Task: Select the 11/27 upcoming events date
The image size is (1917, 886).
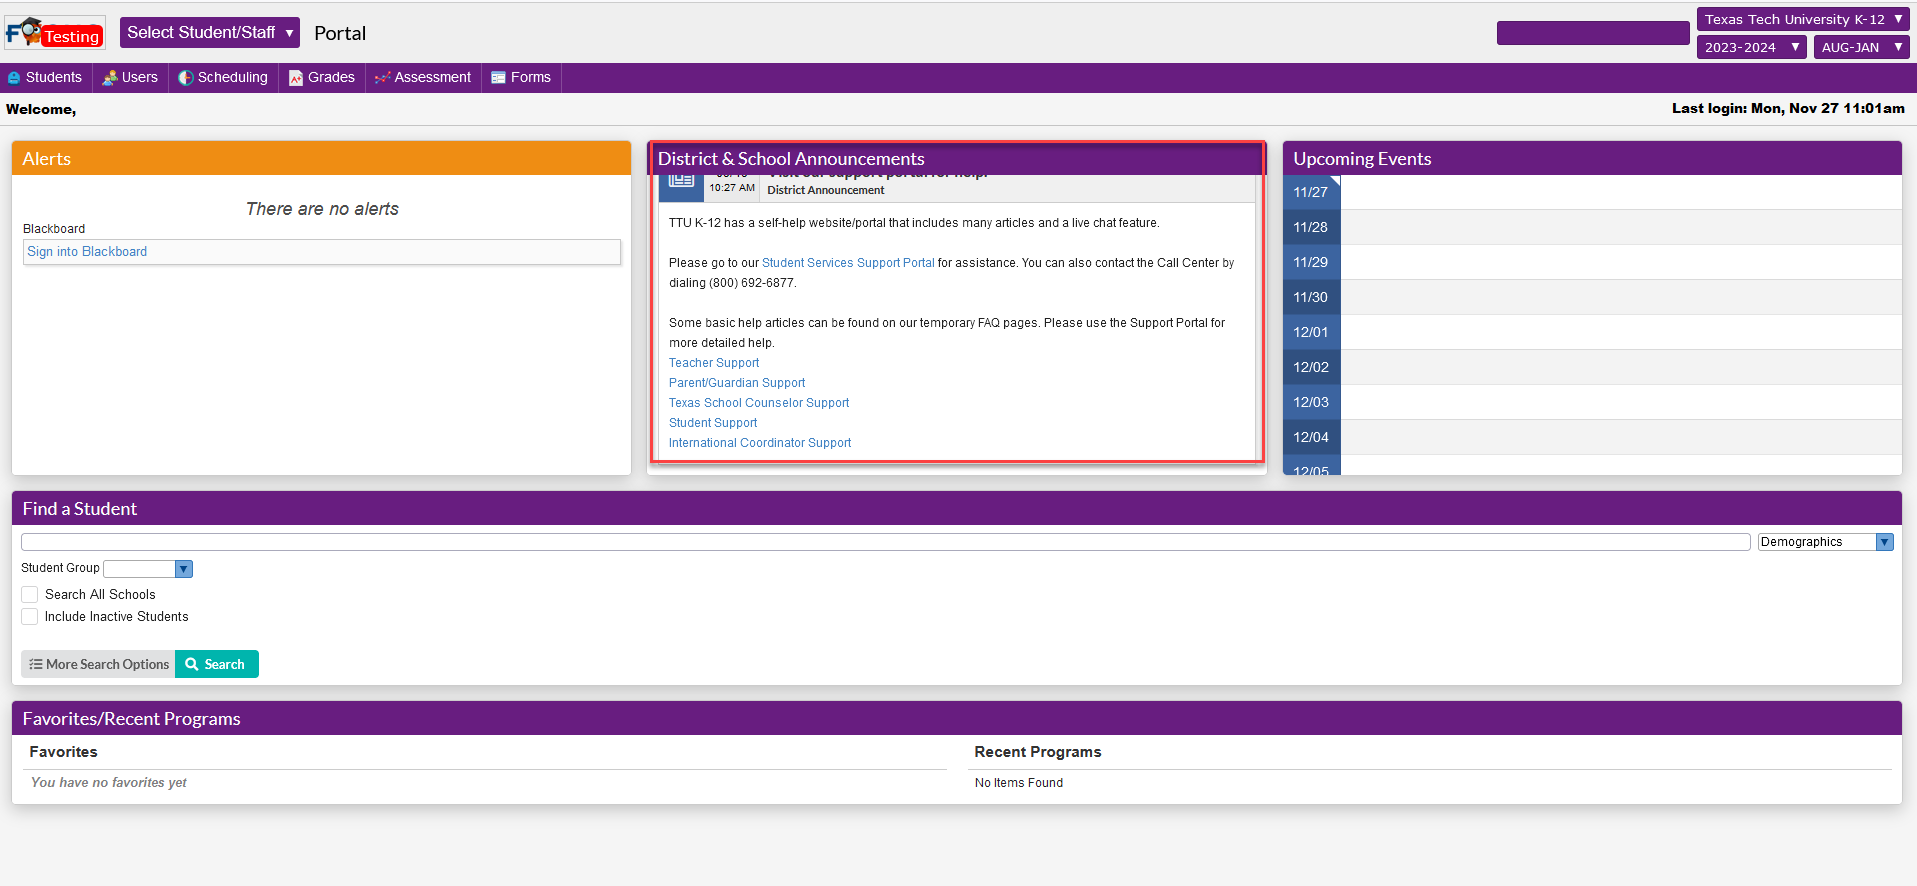Action: 1311,192
